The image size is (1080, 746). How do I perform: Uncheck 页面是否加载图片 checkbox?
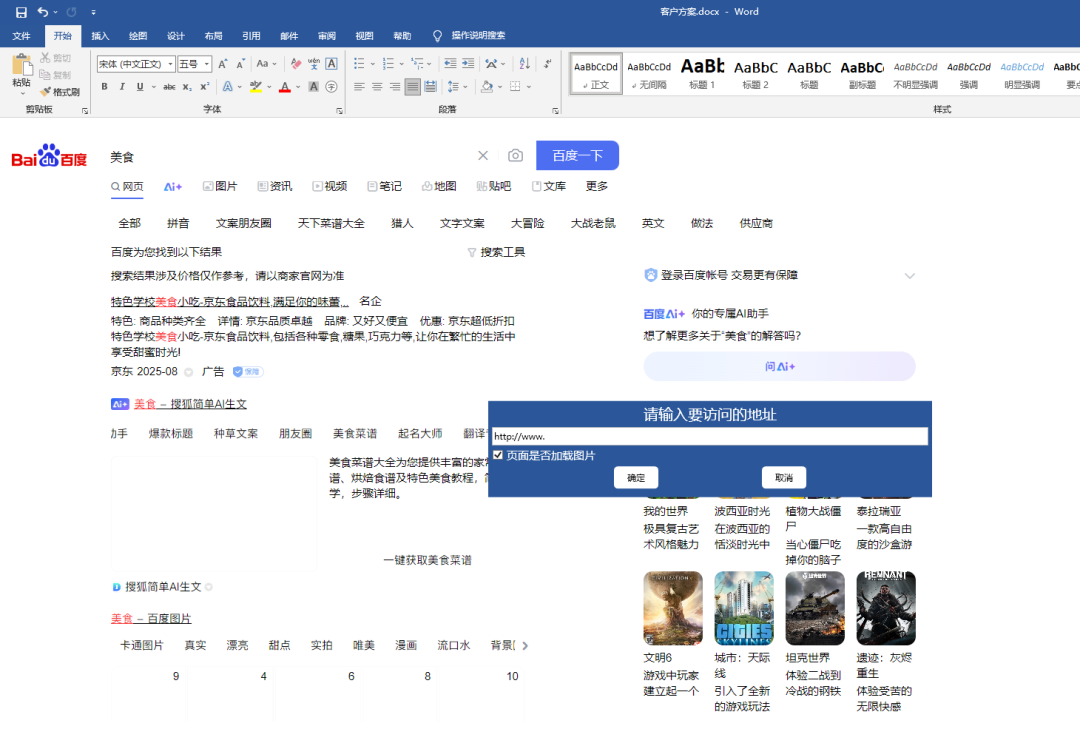pos(498,455)
